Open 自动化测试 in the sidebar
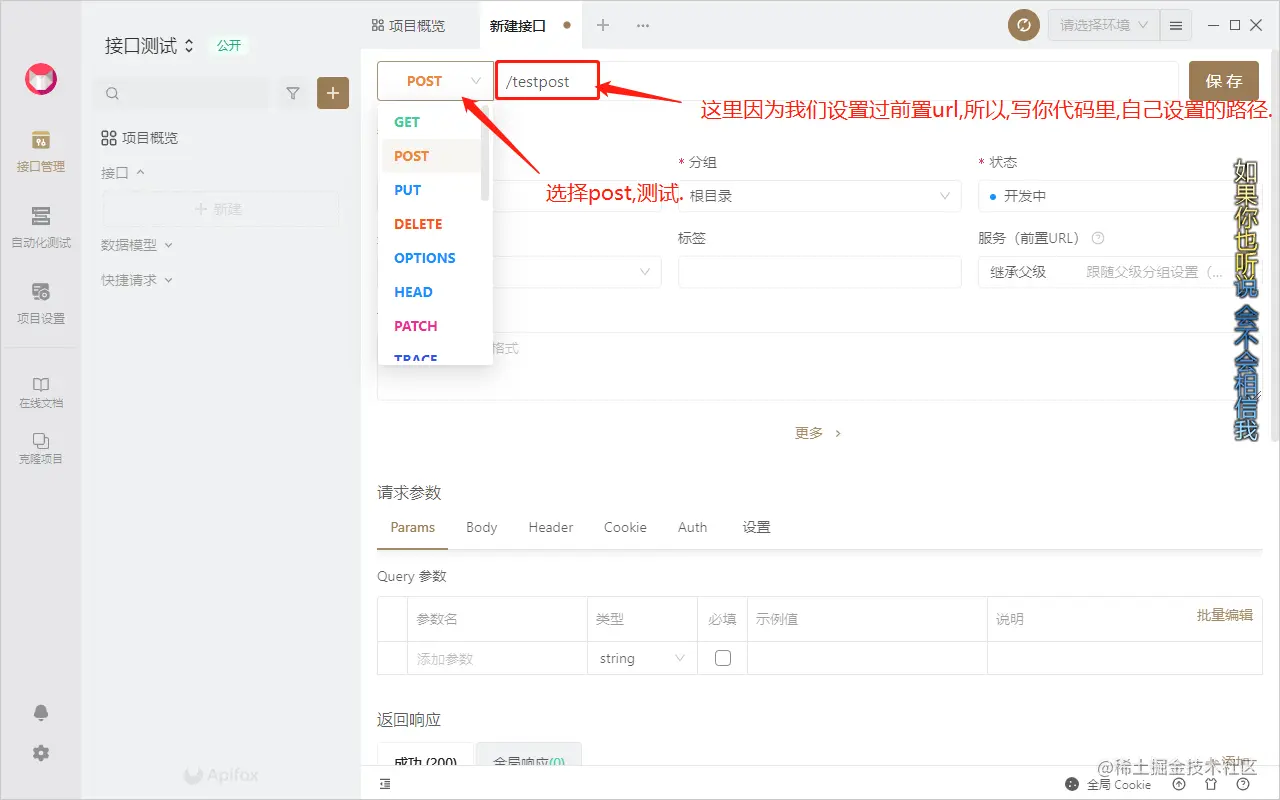This screenshot has width=1280, height=800. [x=41, y=227]
